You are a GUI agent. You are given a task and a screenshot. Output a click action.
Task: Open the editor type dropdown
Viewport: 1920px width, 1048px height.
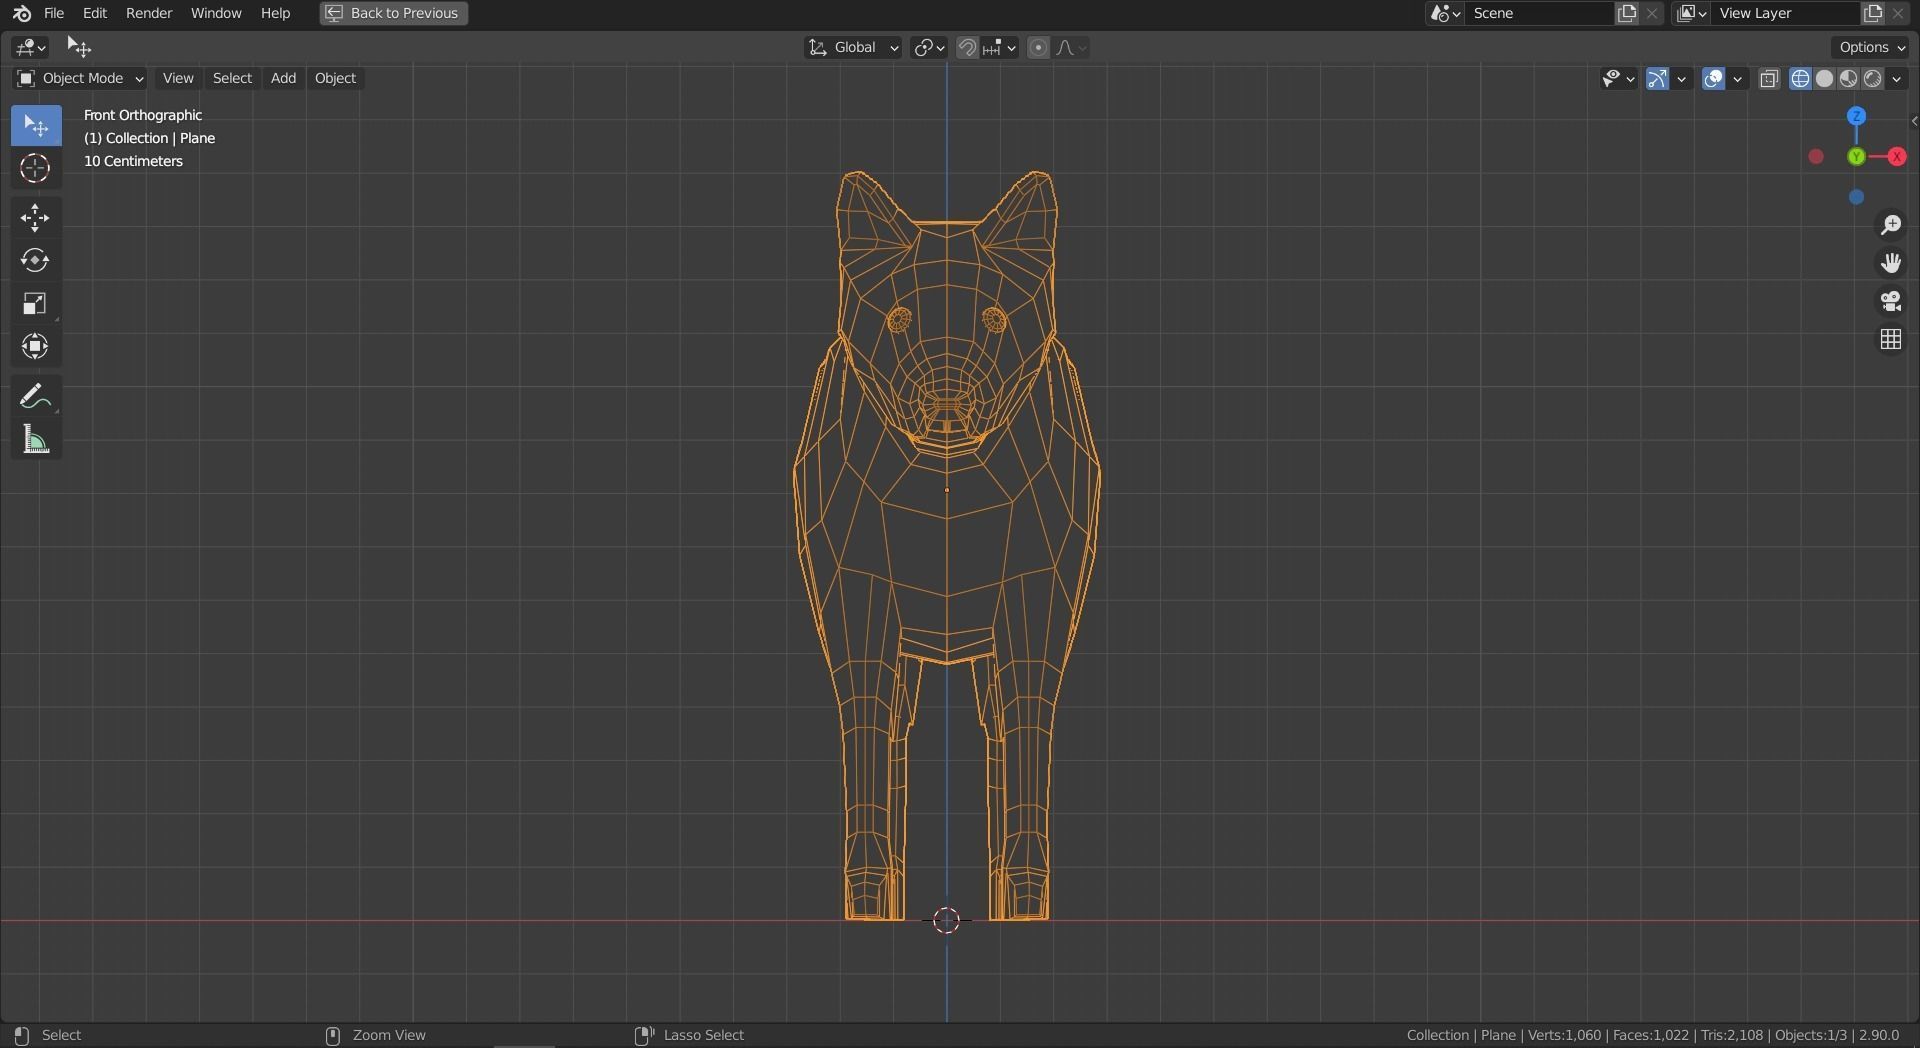click(x=31, y=47)
